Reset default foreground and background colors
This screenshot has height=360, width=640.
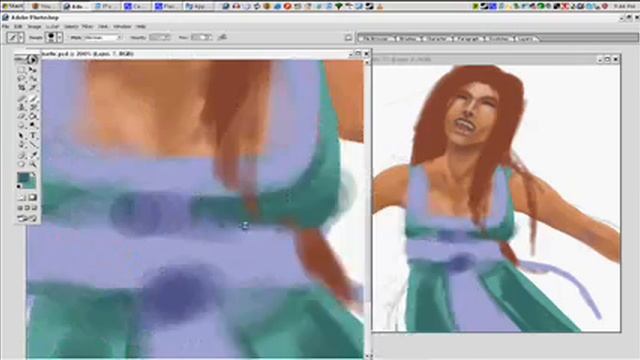coord(19,186)
